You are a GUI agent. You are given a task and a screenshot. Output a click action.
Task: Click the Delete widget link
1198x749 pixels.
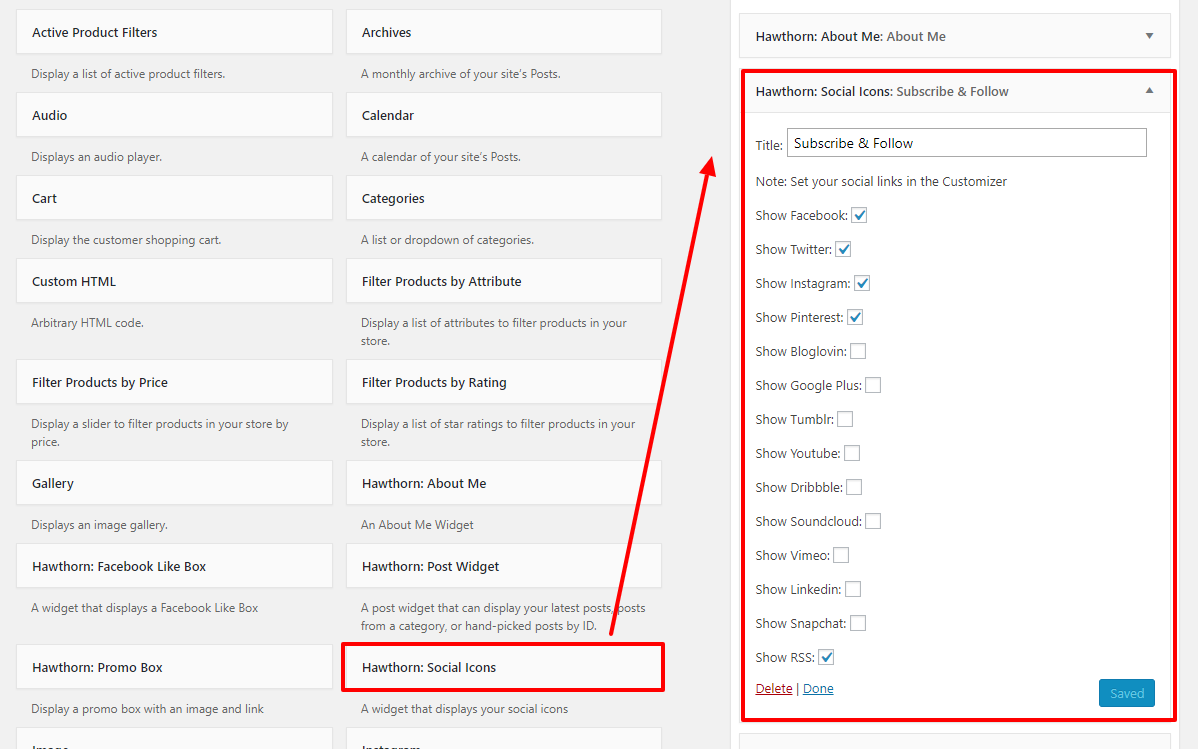[x=774, y=689]
